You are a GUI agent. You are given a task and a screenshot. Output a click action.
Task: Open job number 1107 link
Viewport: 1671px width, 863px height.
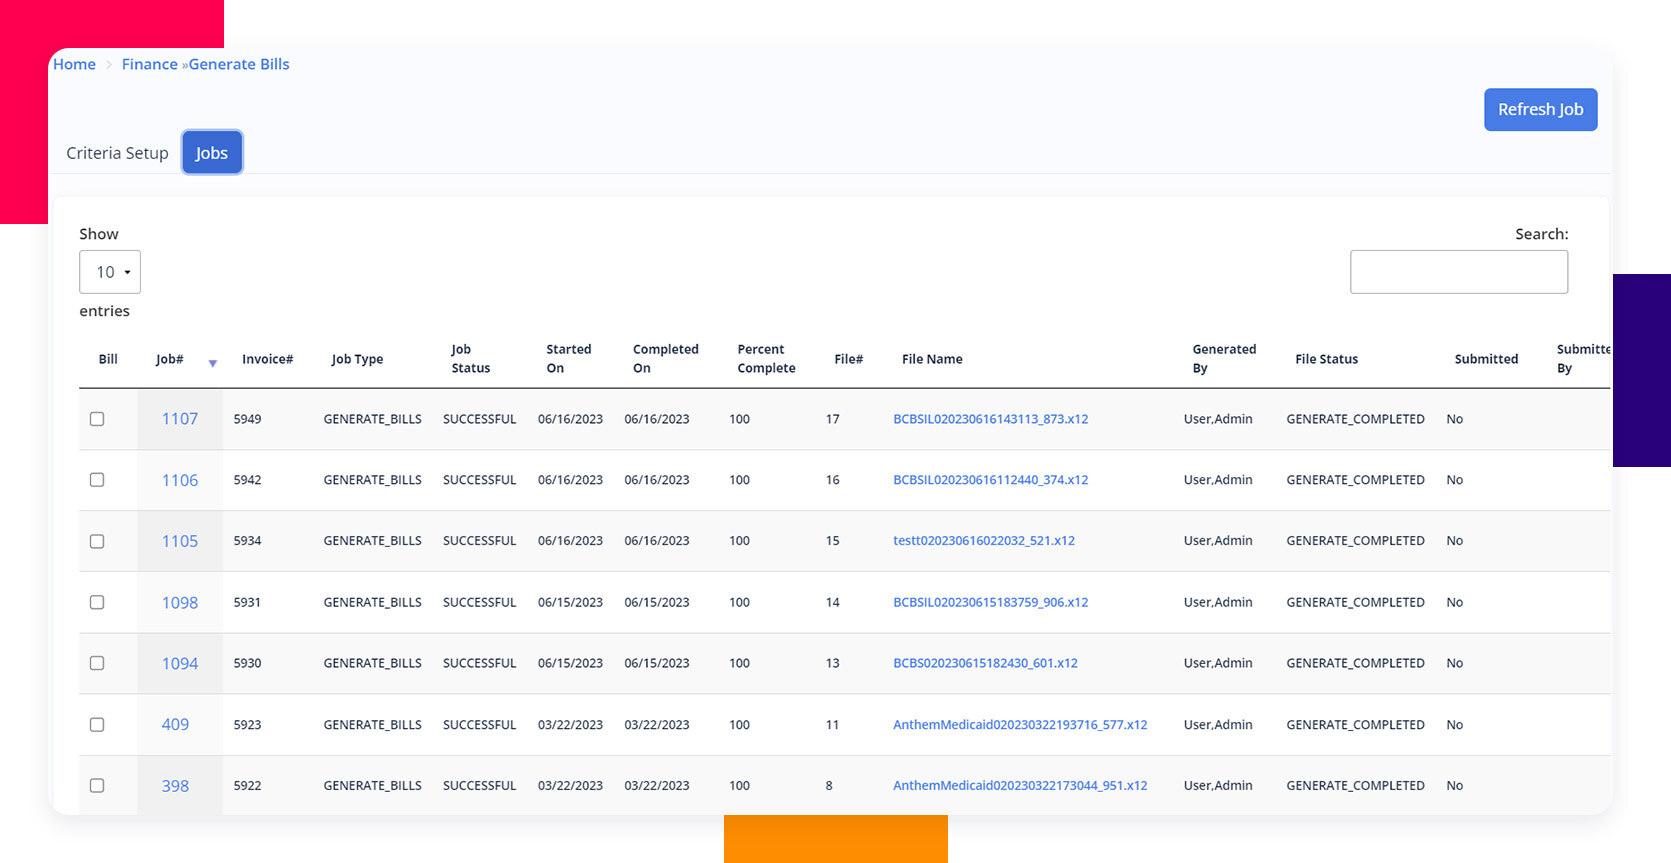click(180, 419)
